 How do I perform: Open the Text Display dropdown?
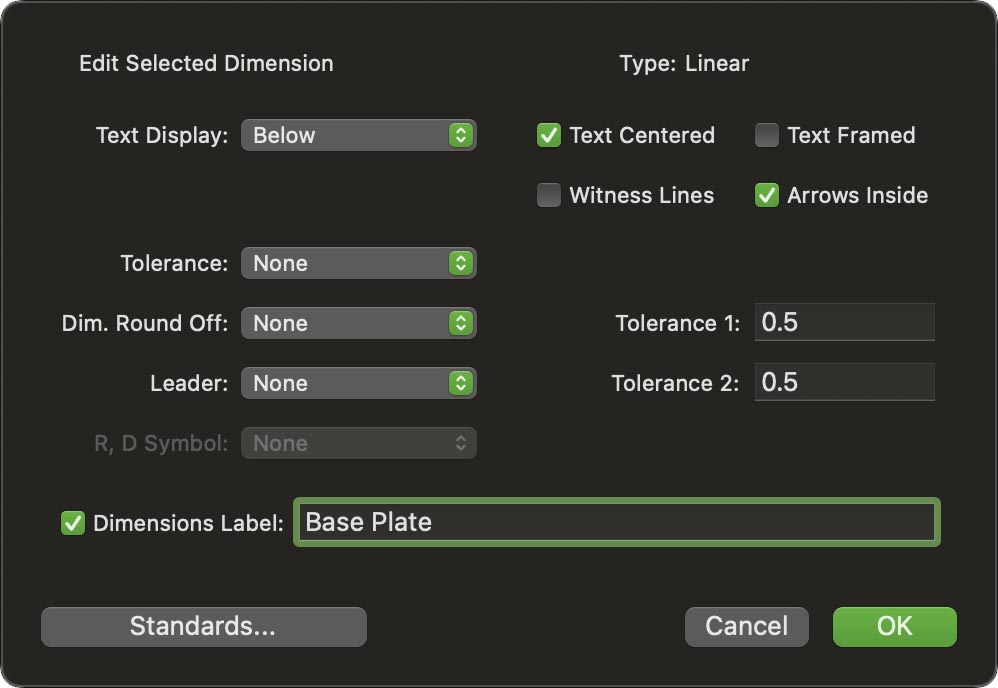tap(358, 135)
